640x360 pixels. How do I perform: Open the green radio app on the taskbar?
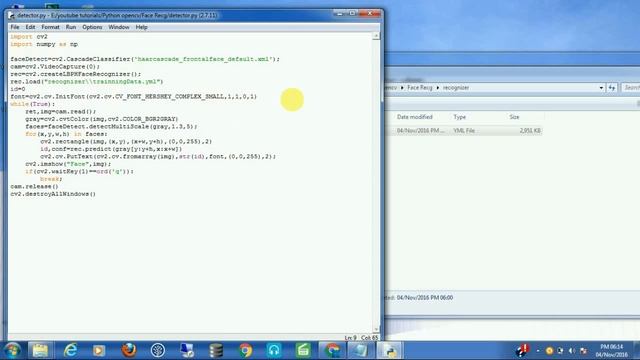[x=303, y=350]
